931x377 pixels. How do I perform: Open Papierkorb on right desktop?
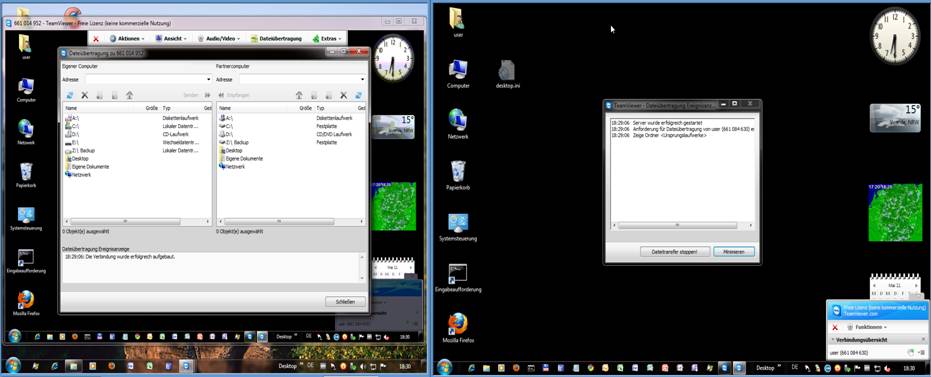458,176
